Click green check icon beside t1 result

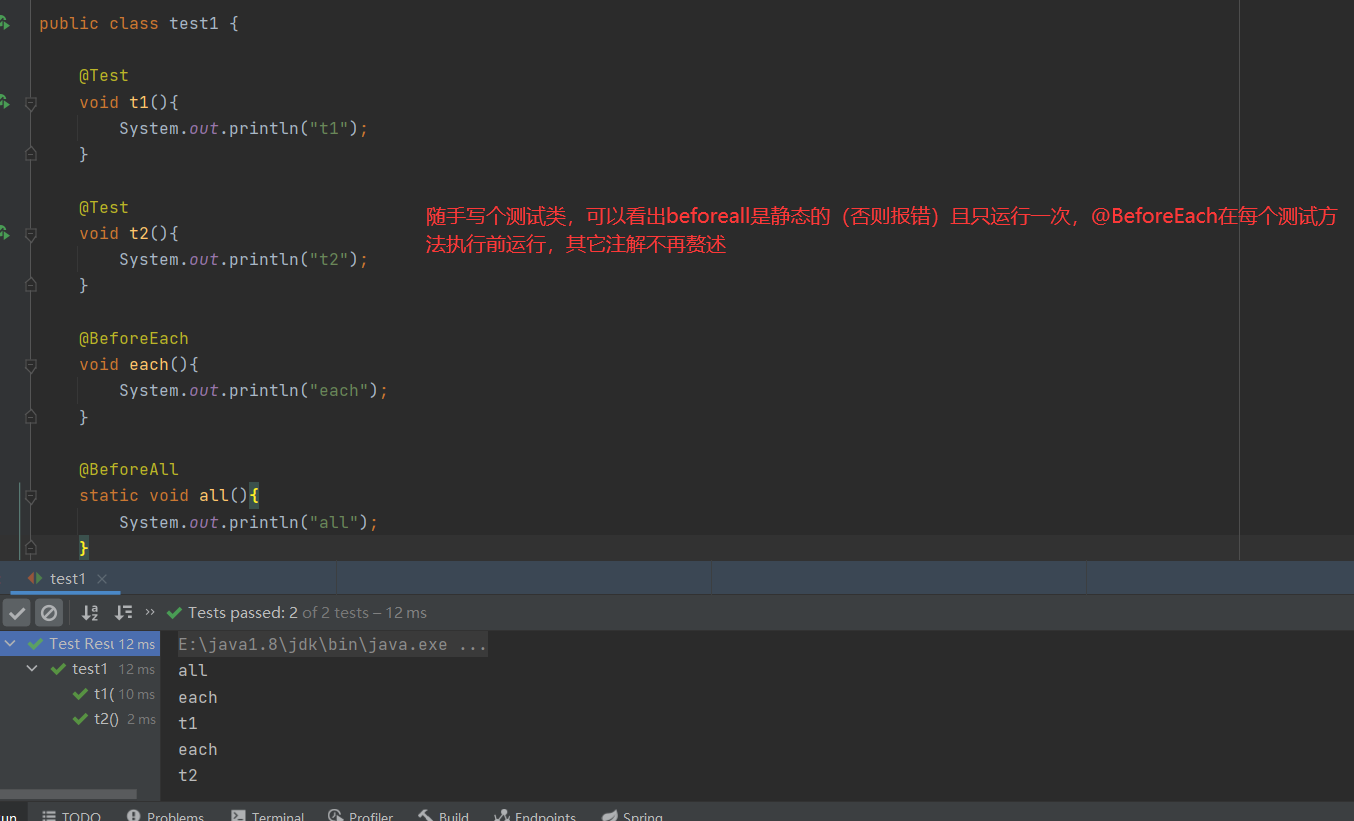pos(80,694)
